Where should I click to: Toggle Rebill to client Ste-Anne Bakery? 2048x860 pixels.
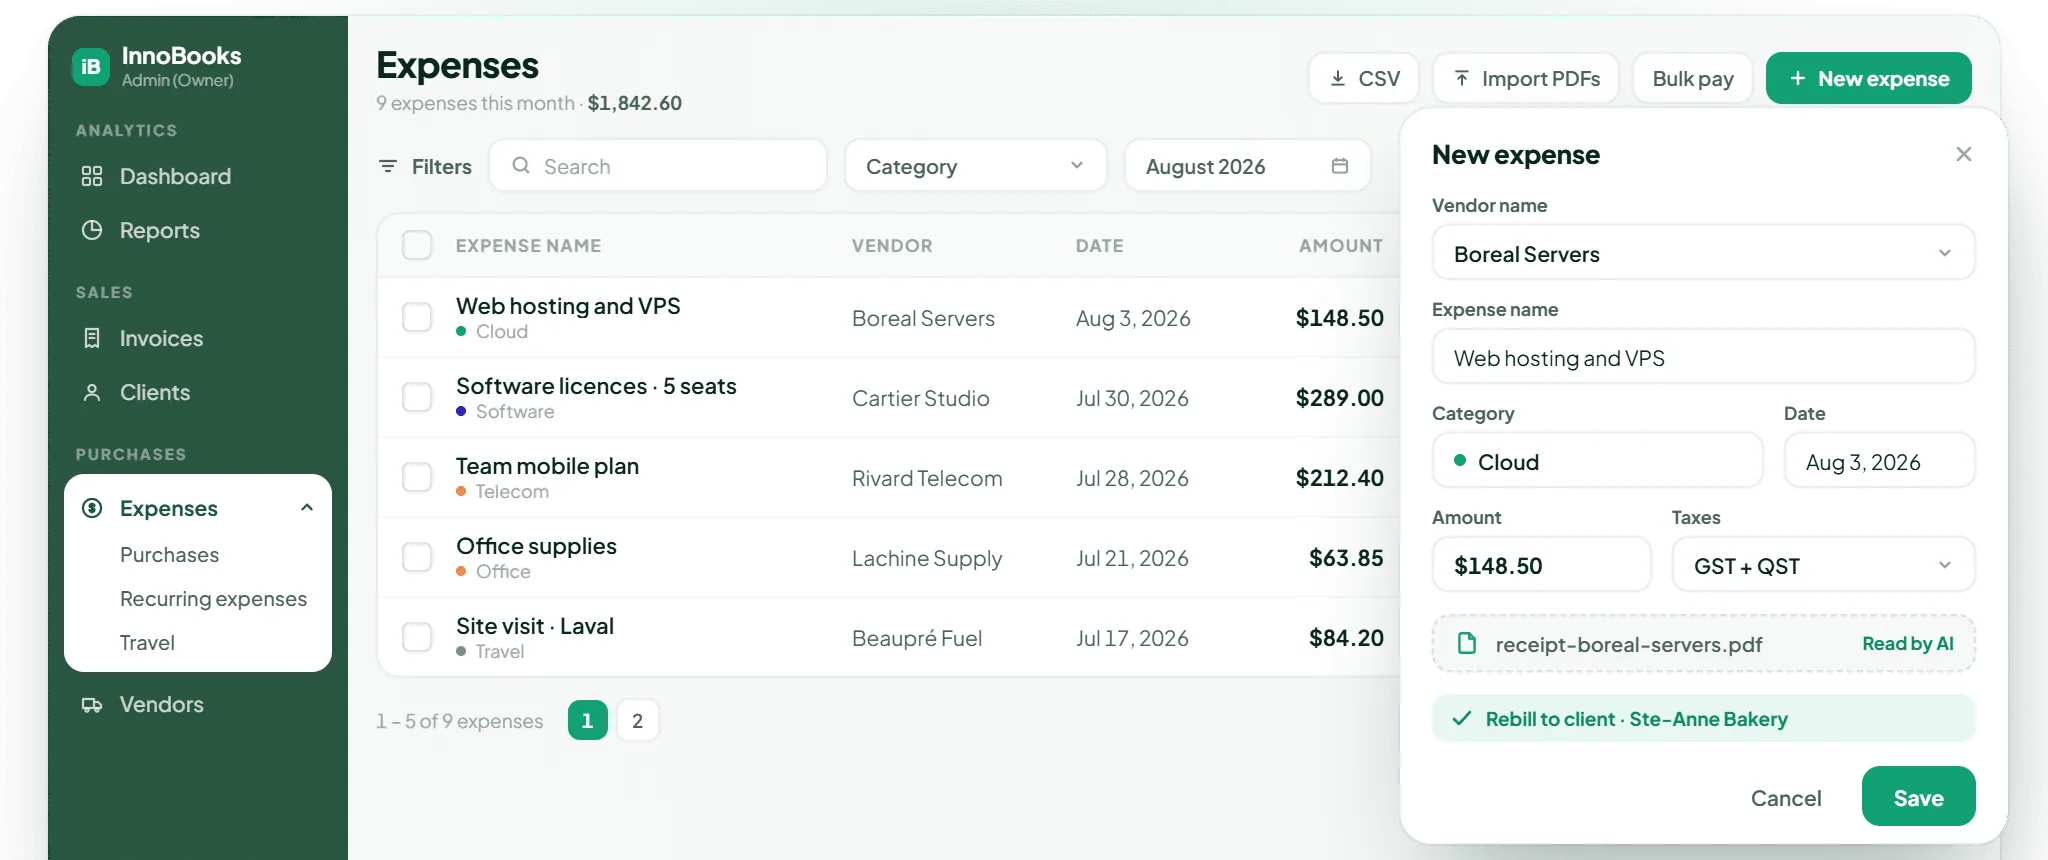[x=1704, y=718]
